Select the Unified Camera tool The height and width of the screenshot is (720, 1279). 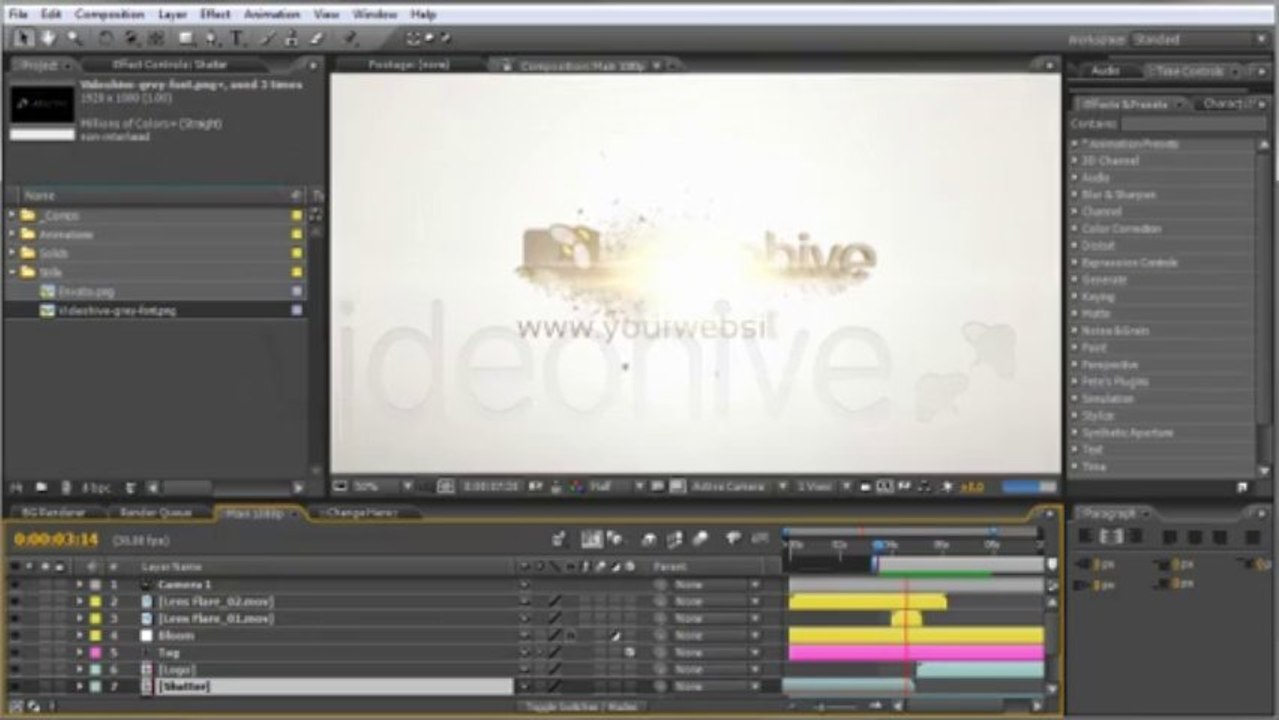tap(131, 38)
